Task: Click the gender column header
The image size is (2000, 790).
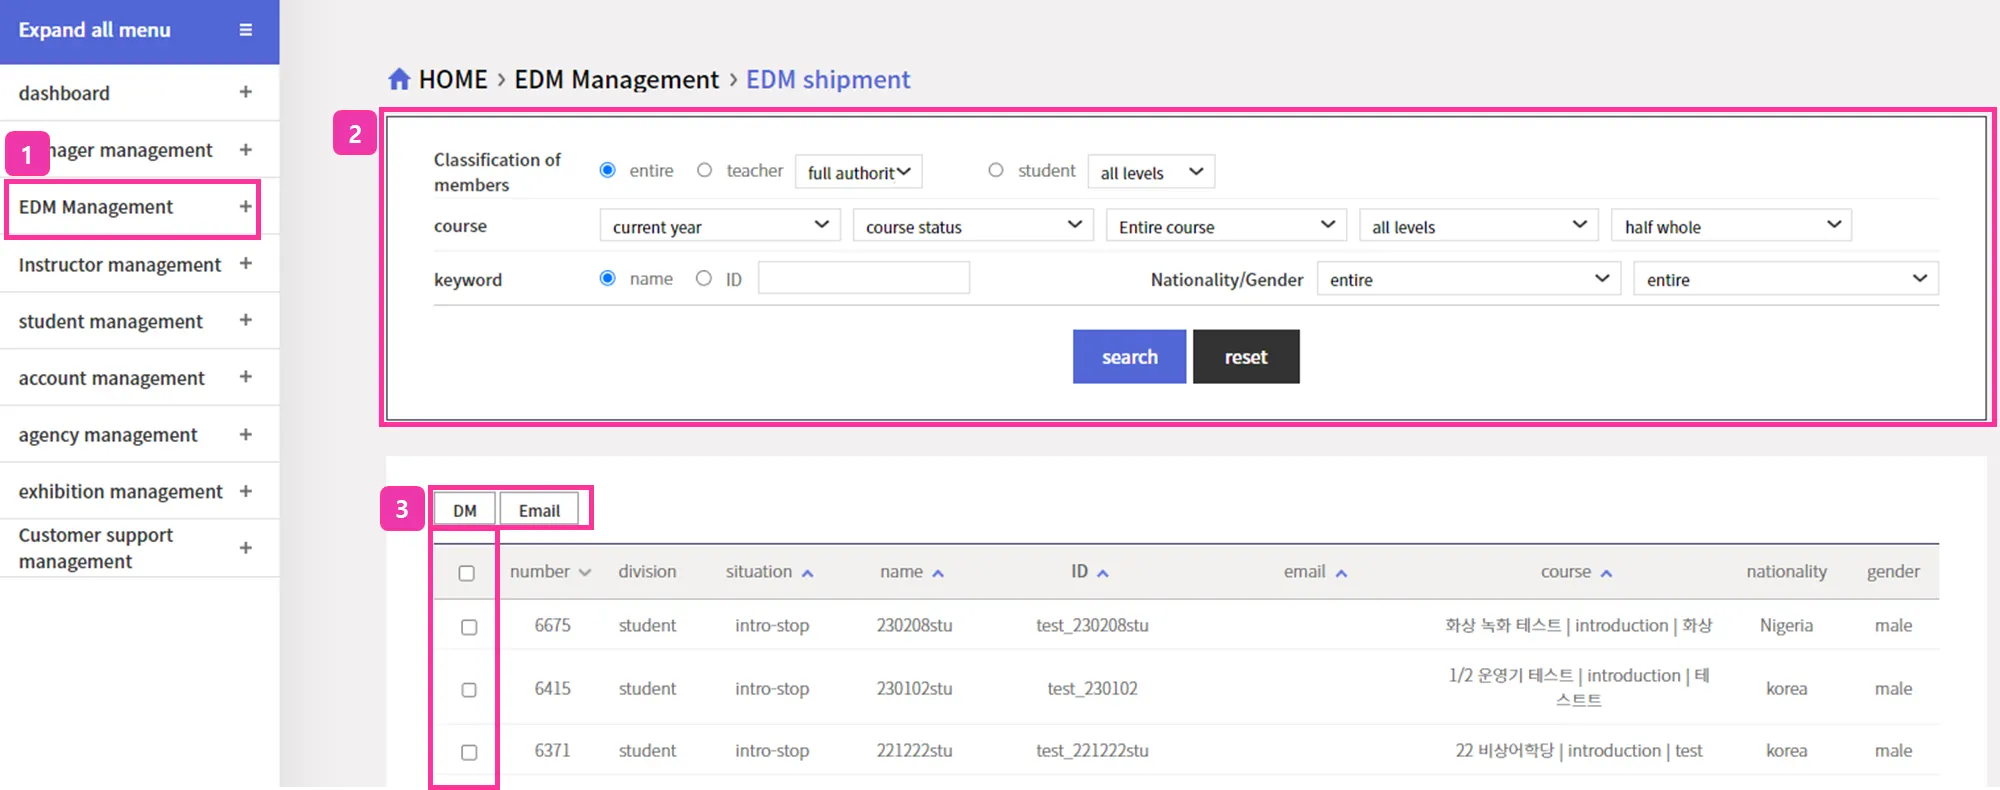Action: [1893, 572]
